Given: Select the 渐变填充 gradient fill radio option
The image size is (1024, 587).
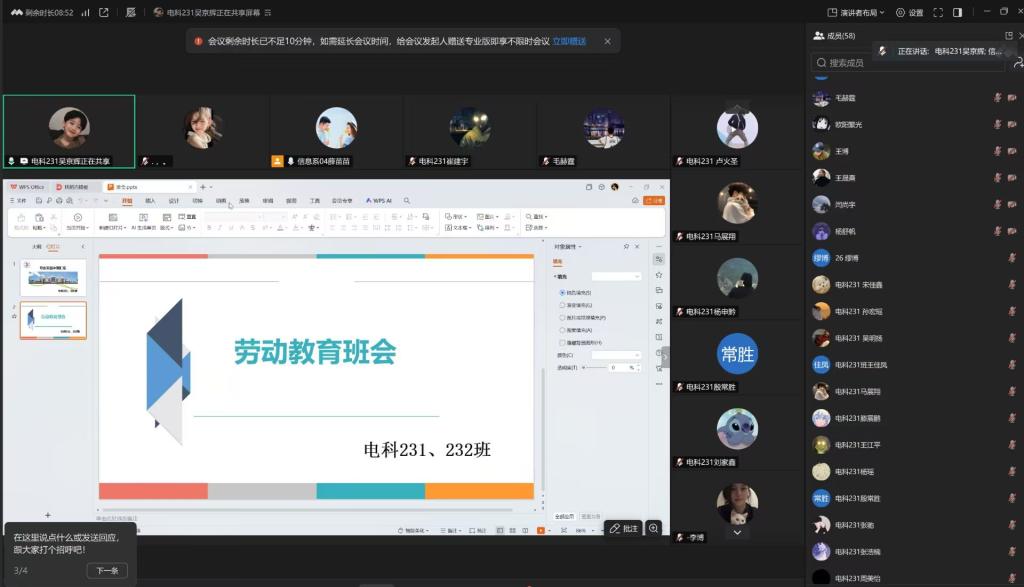Looking at the screenshot, I should [563, 305].
